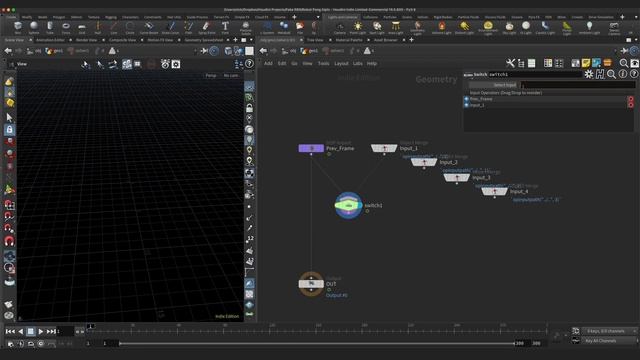This screenshot has height=360, width=640.
Task: Switch to the Material Palette tab
Action: (x=349, y=40)
